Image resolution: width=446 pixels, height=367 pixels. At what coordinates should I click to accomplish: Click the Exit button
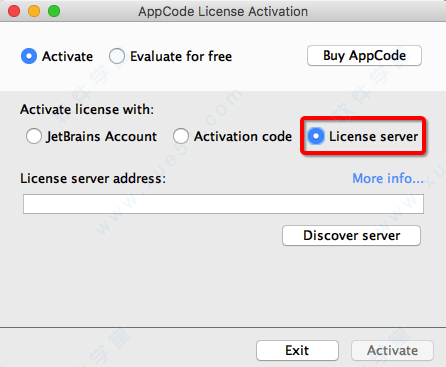[x=297, y=350]
